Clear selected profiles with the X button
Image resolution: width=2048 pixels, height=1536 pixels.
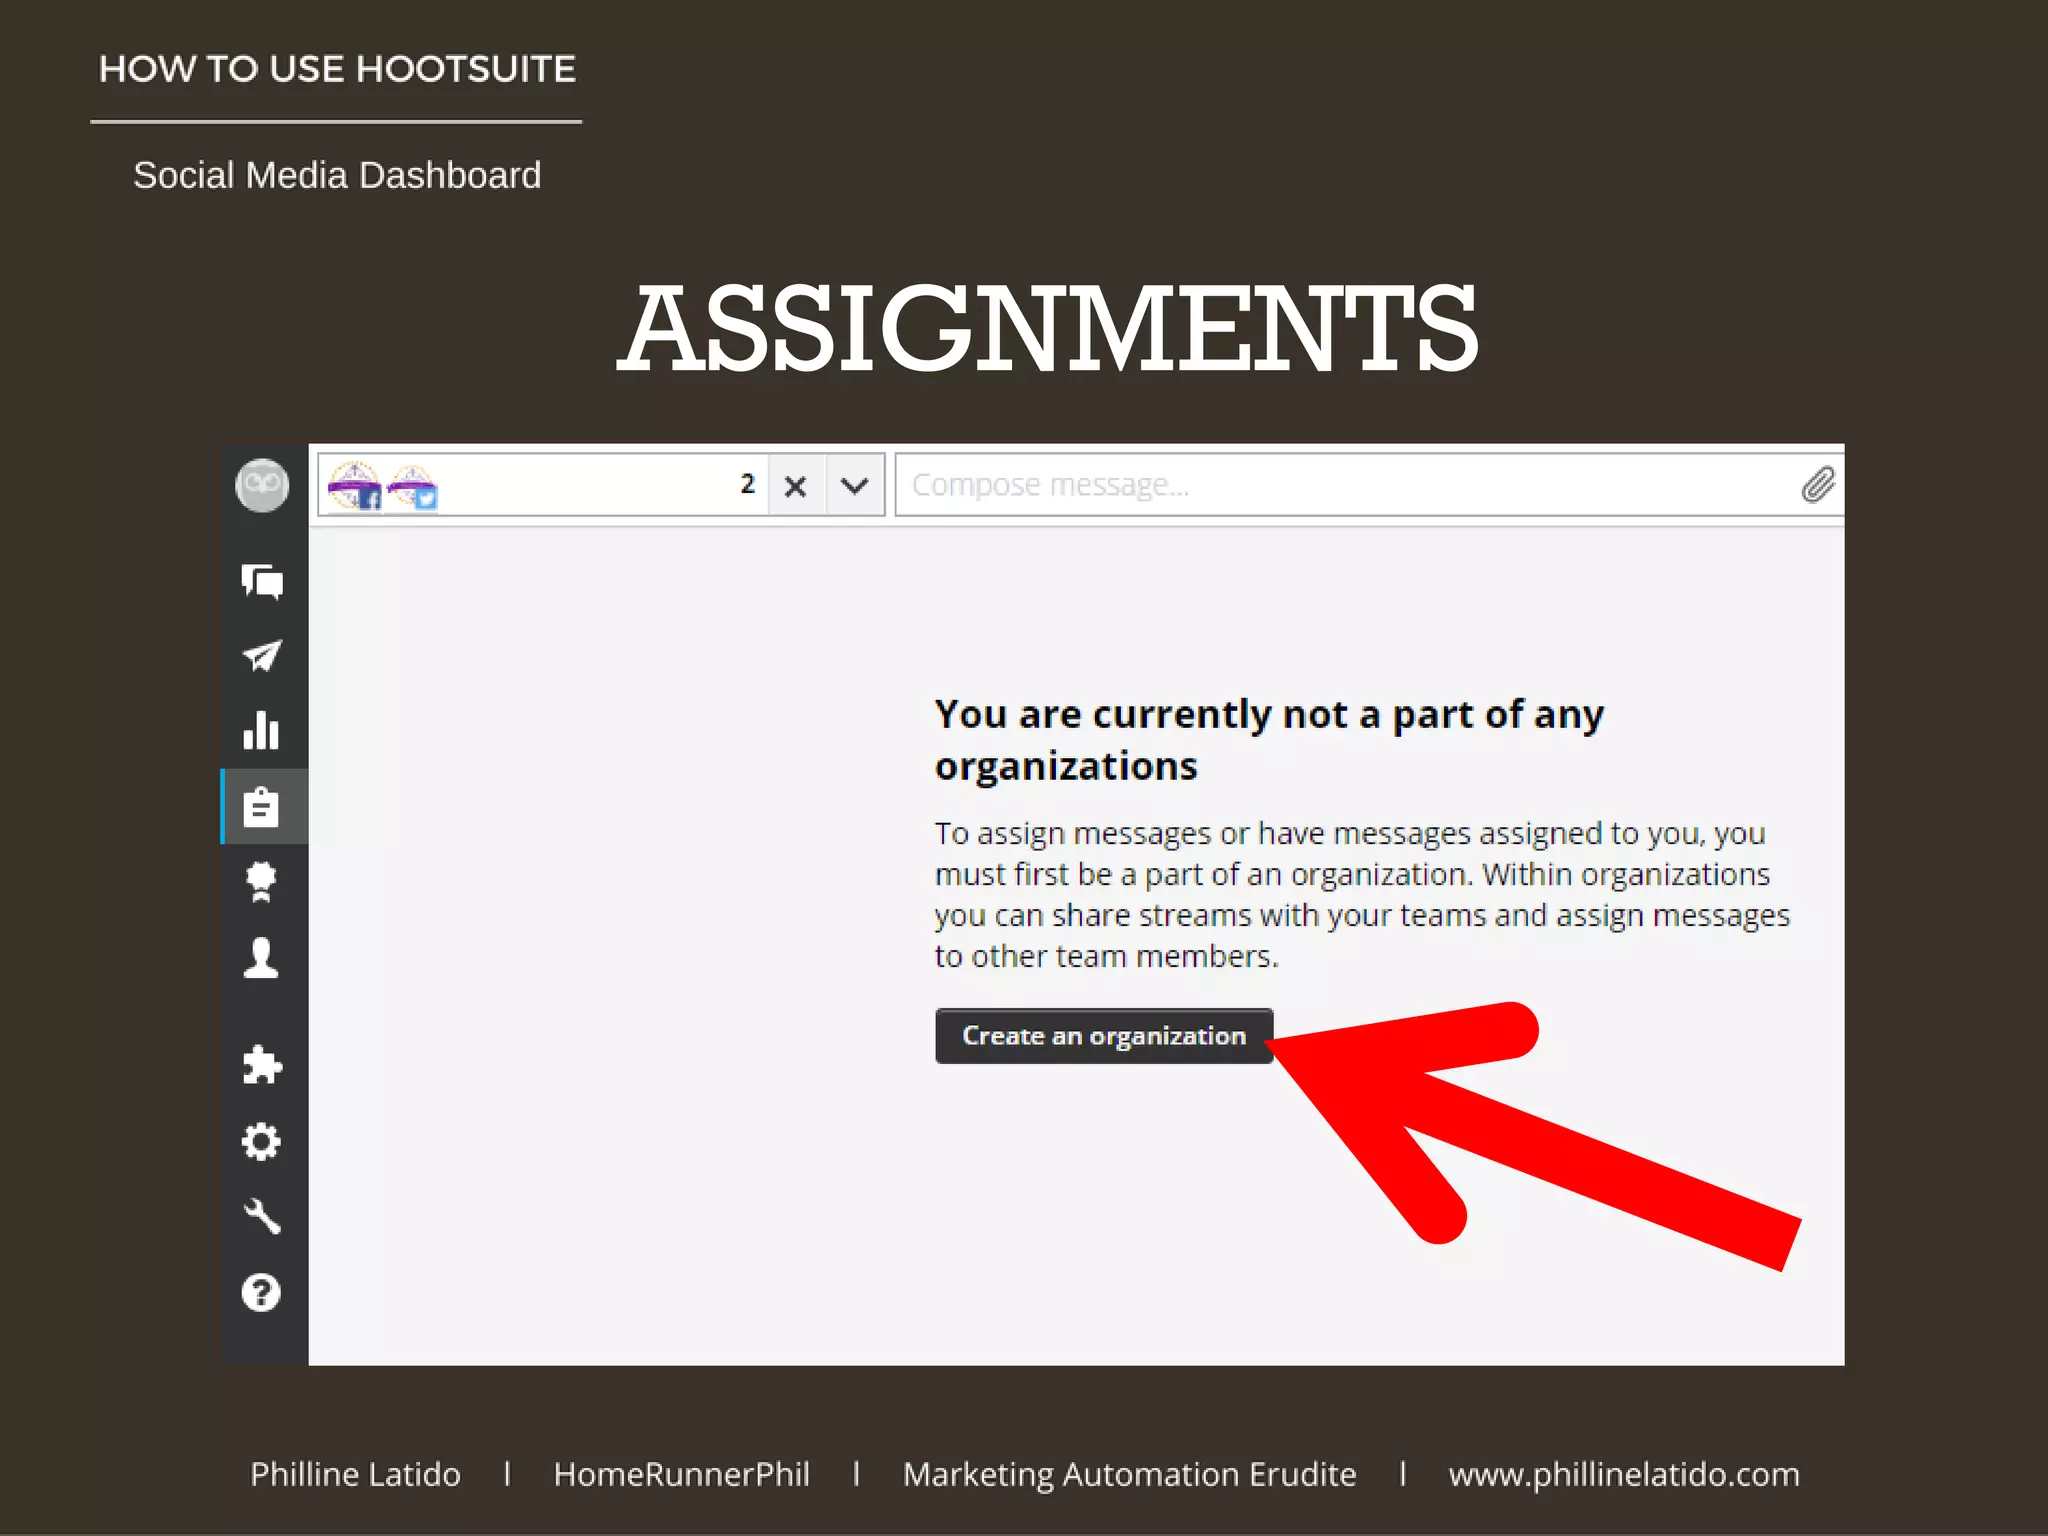[796, 486]
